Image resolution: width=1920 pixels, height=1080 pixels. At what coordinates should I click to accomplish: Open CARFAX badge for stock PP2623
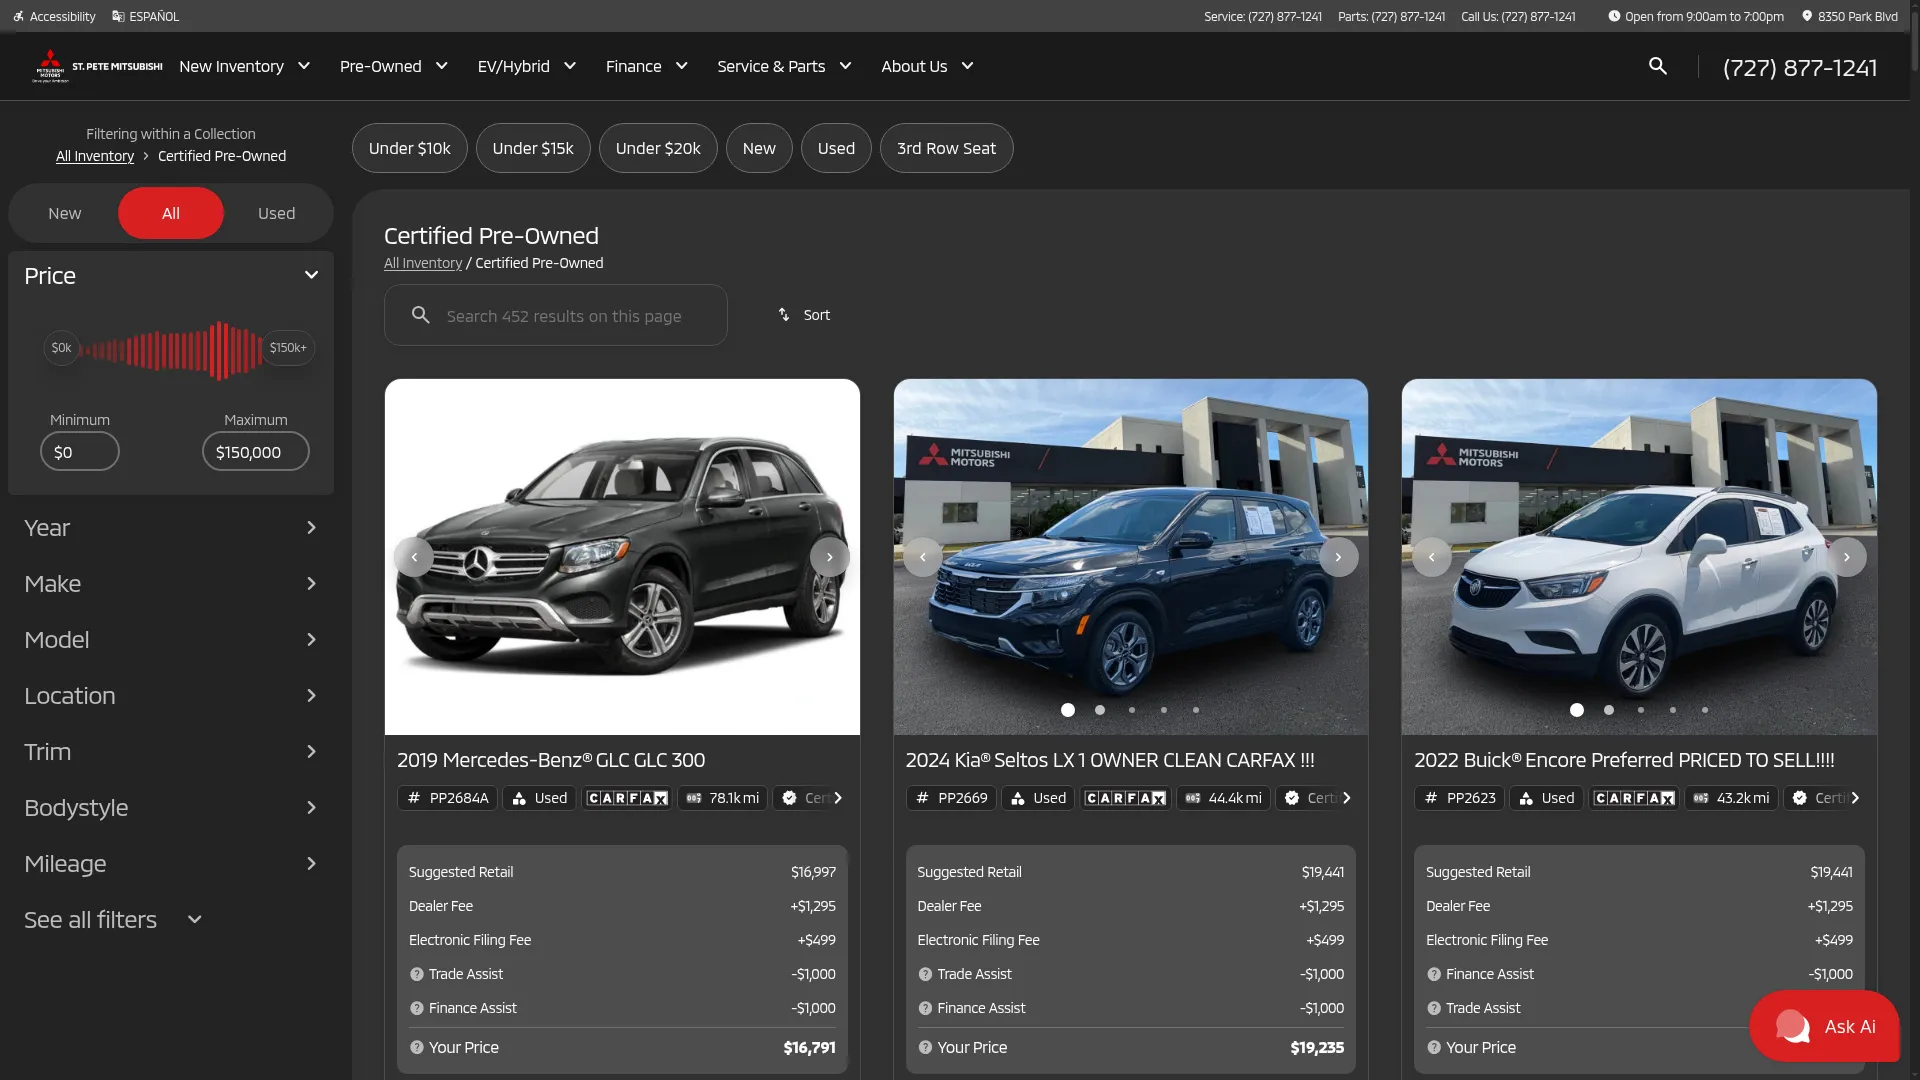click(1634, 798)
